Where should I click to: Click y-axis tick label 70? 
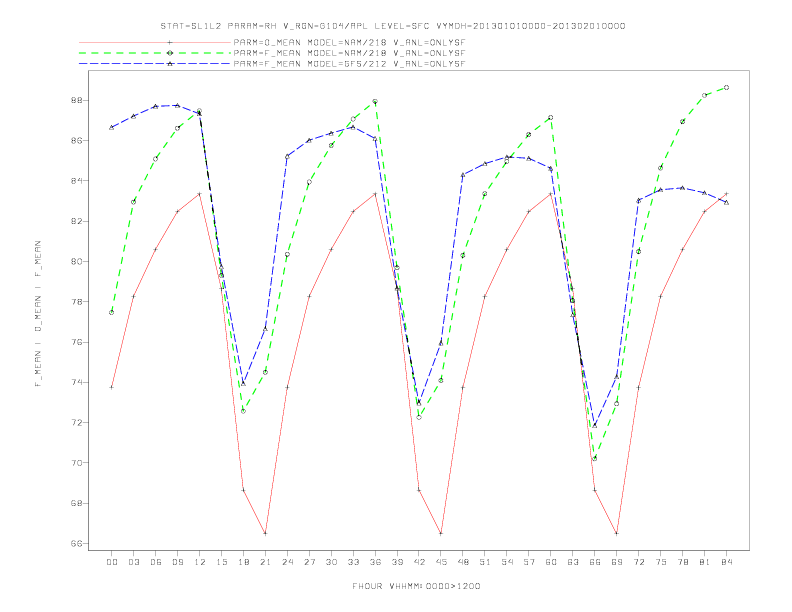77,463
